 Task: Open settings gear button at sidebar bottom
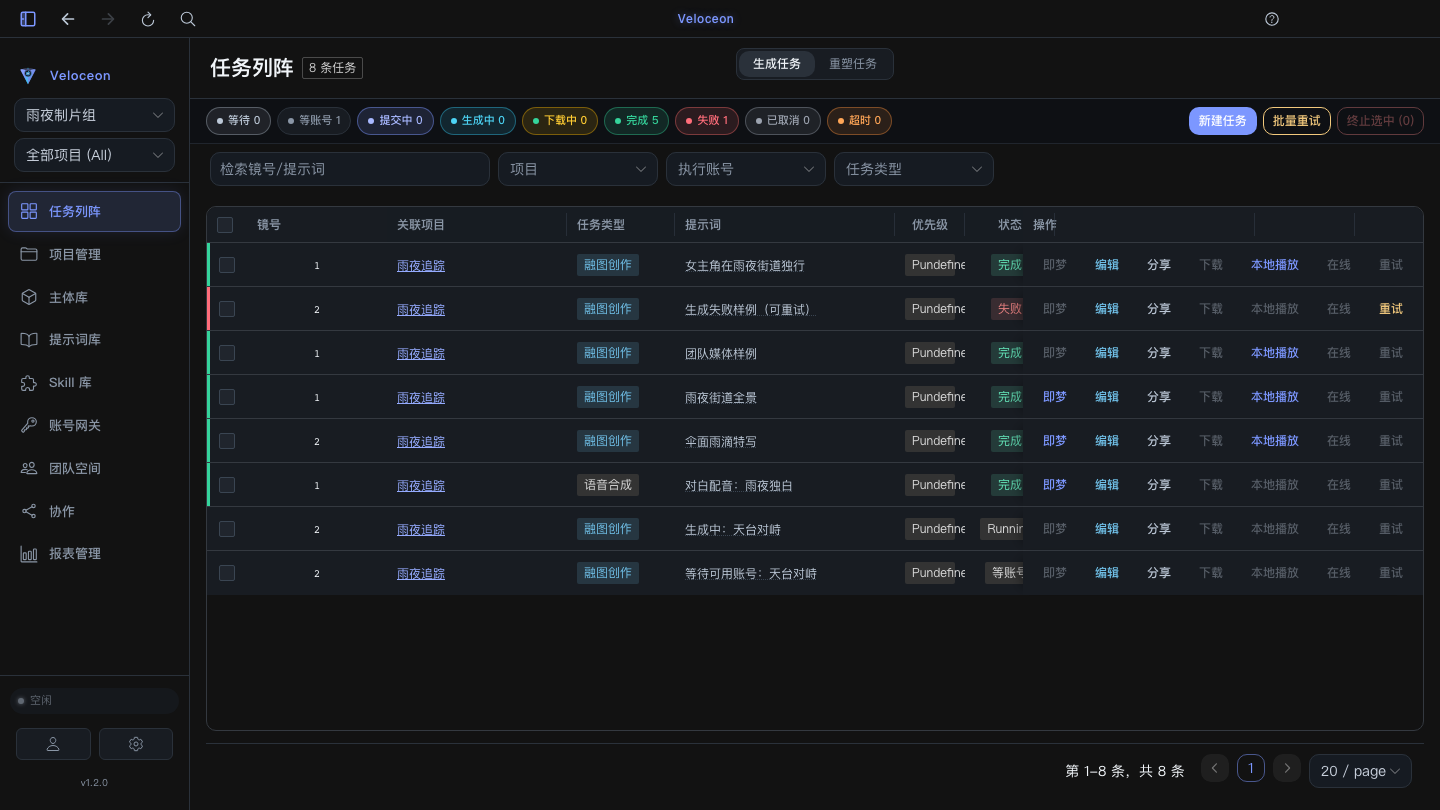tap(136, 744)
